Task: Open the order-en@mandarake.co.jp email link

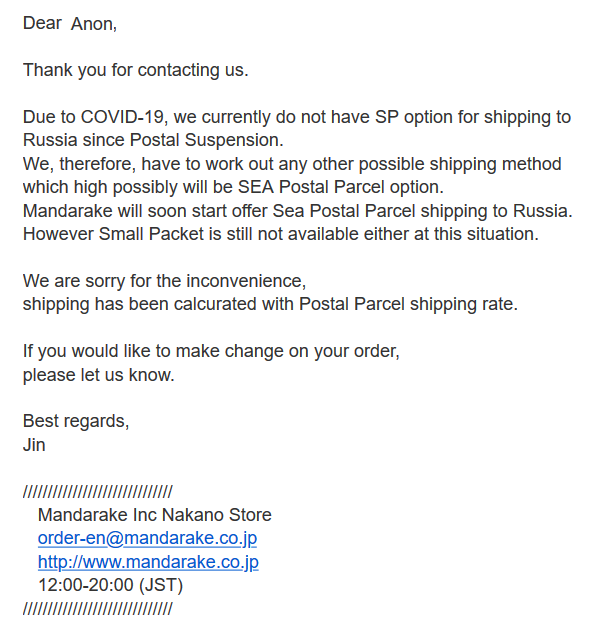Action: point(147,539)
